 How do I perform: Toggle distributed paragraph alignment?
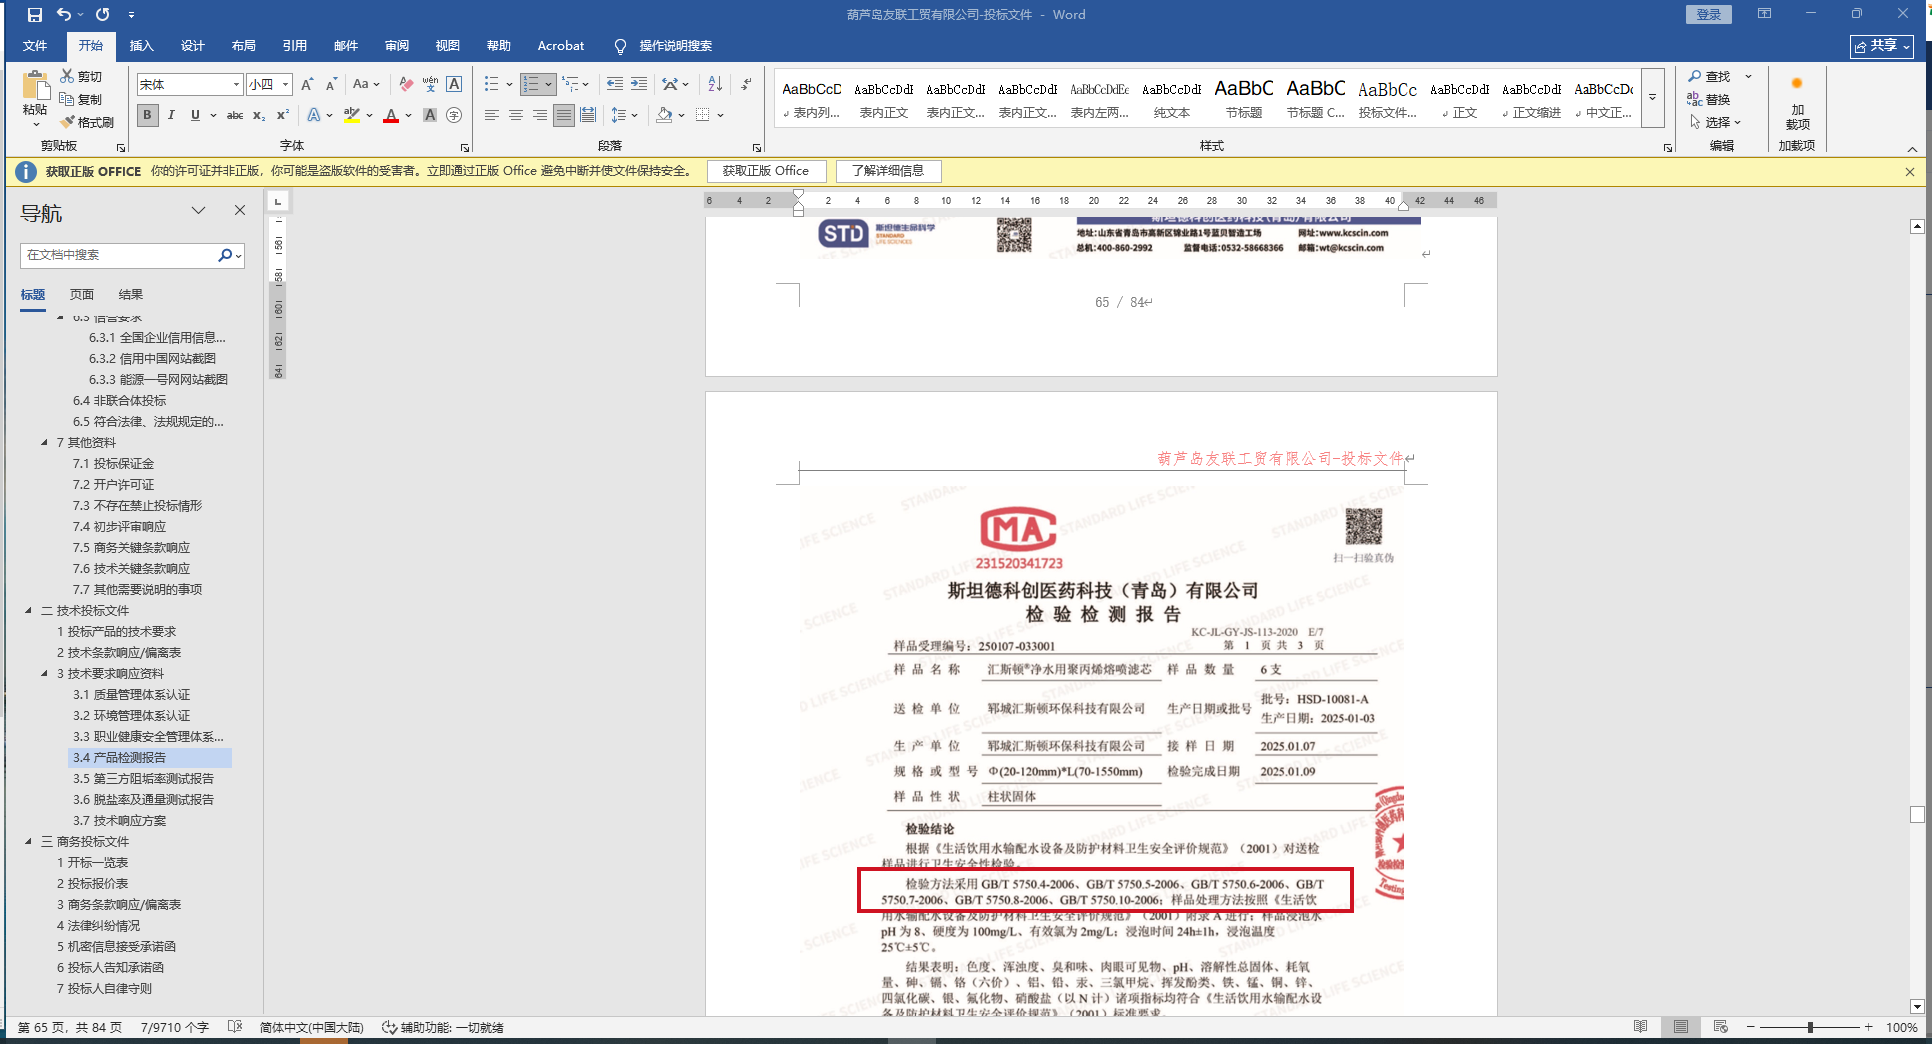point(588,115)
